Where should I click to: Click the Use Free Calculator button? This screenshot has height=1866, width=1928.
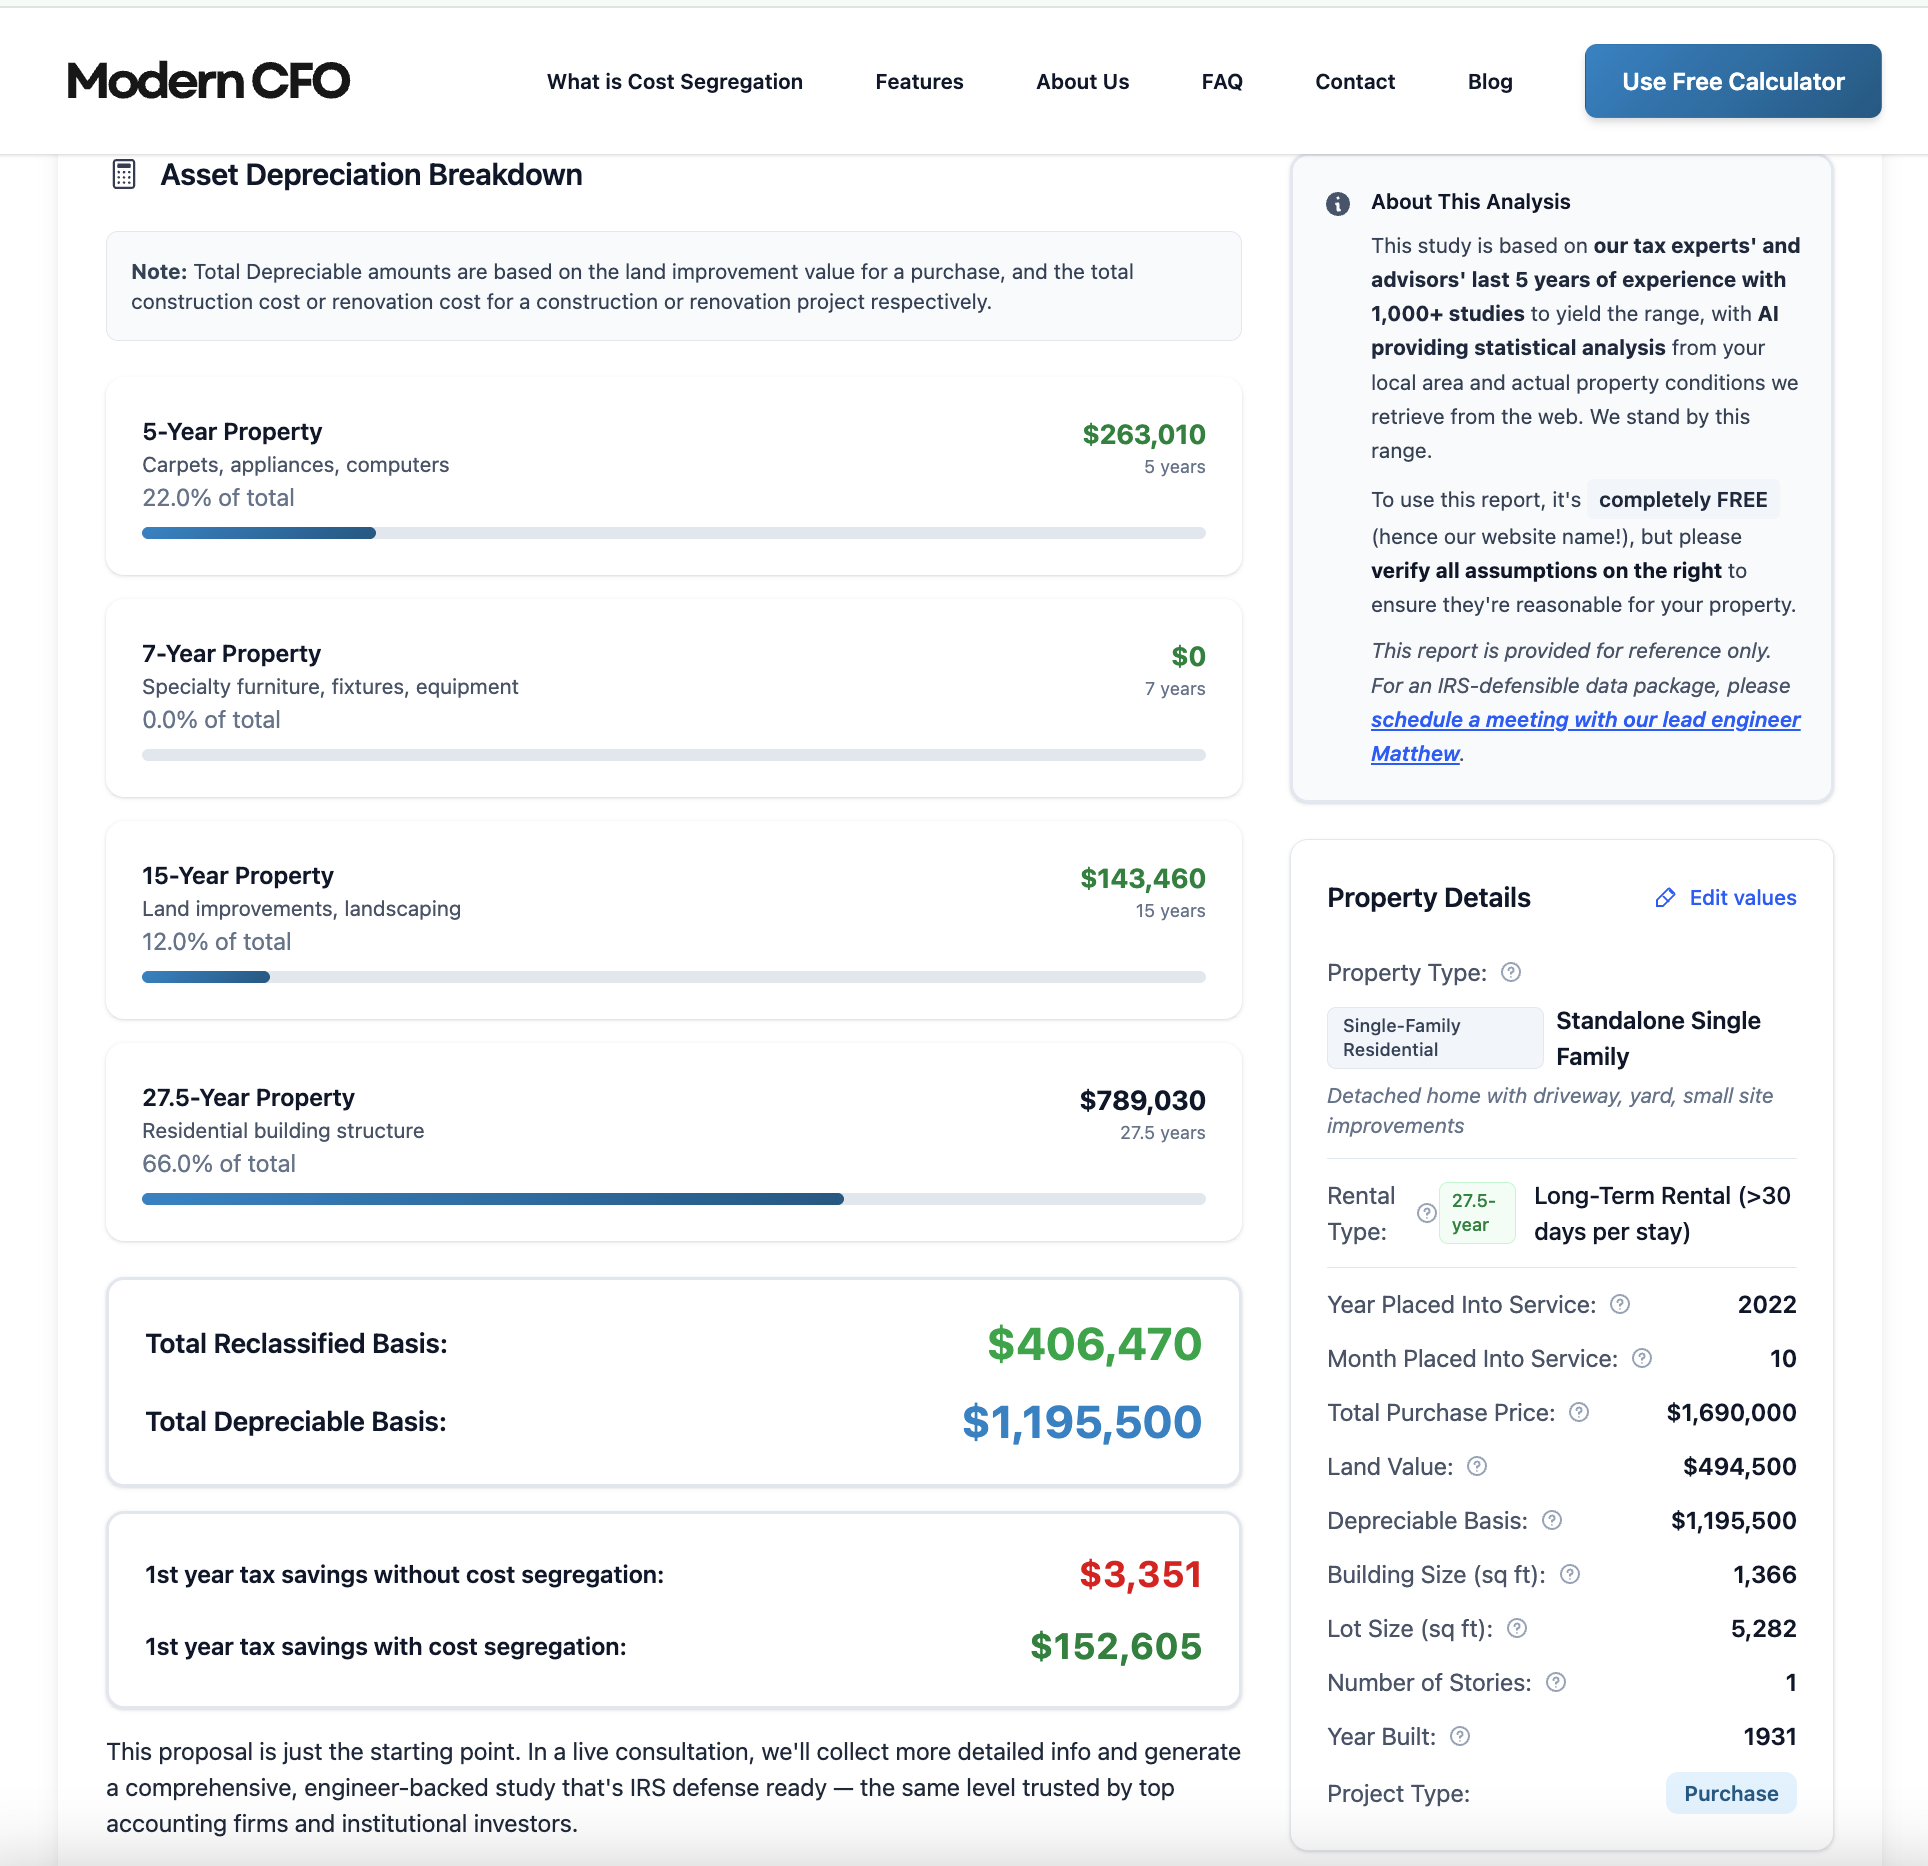(1731, 81)
